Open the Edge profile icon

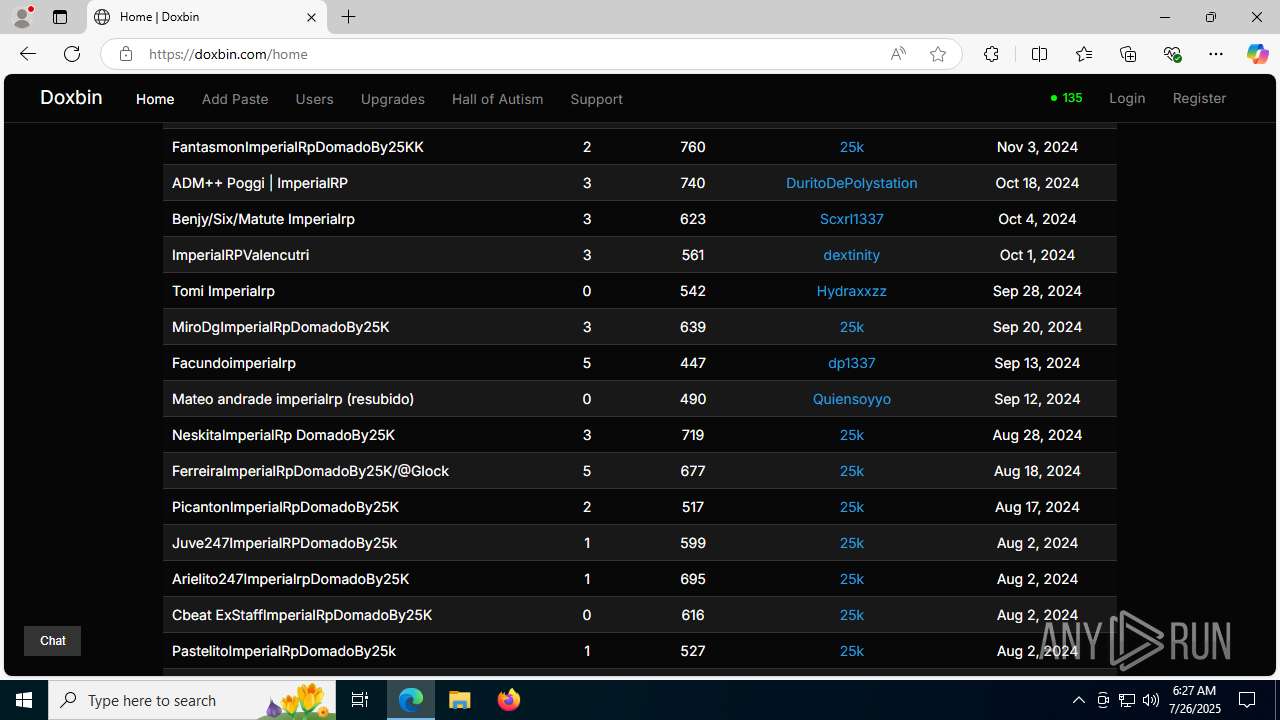pyautogui.click(x=22, y=17)
